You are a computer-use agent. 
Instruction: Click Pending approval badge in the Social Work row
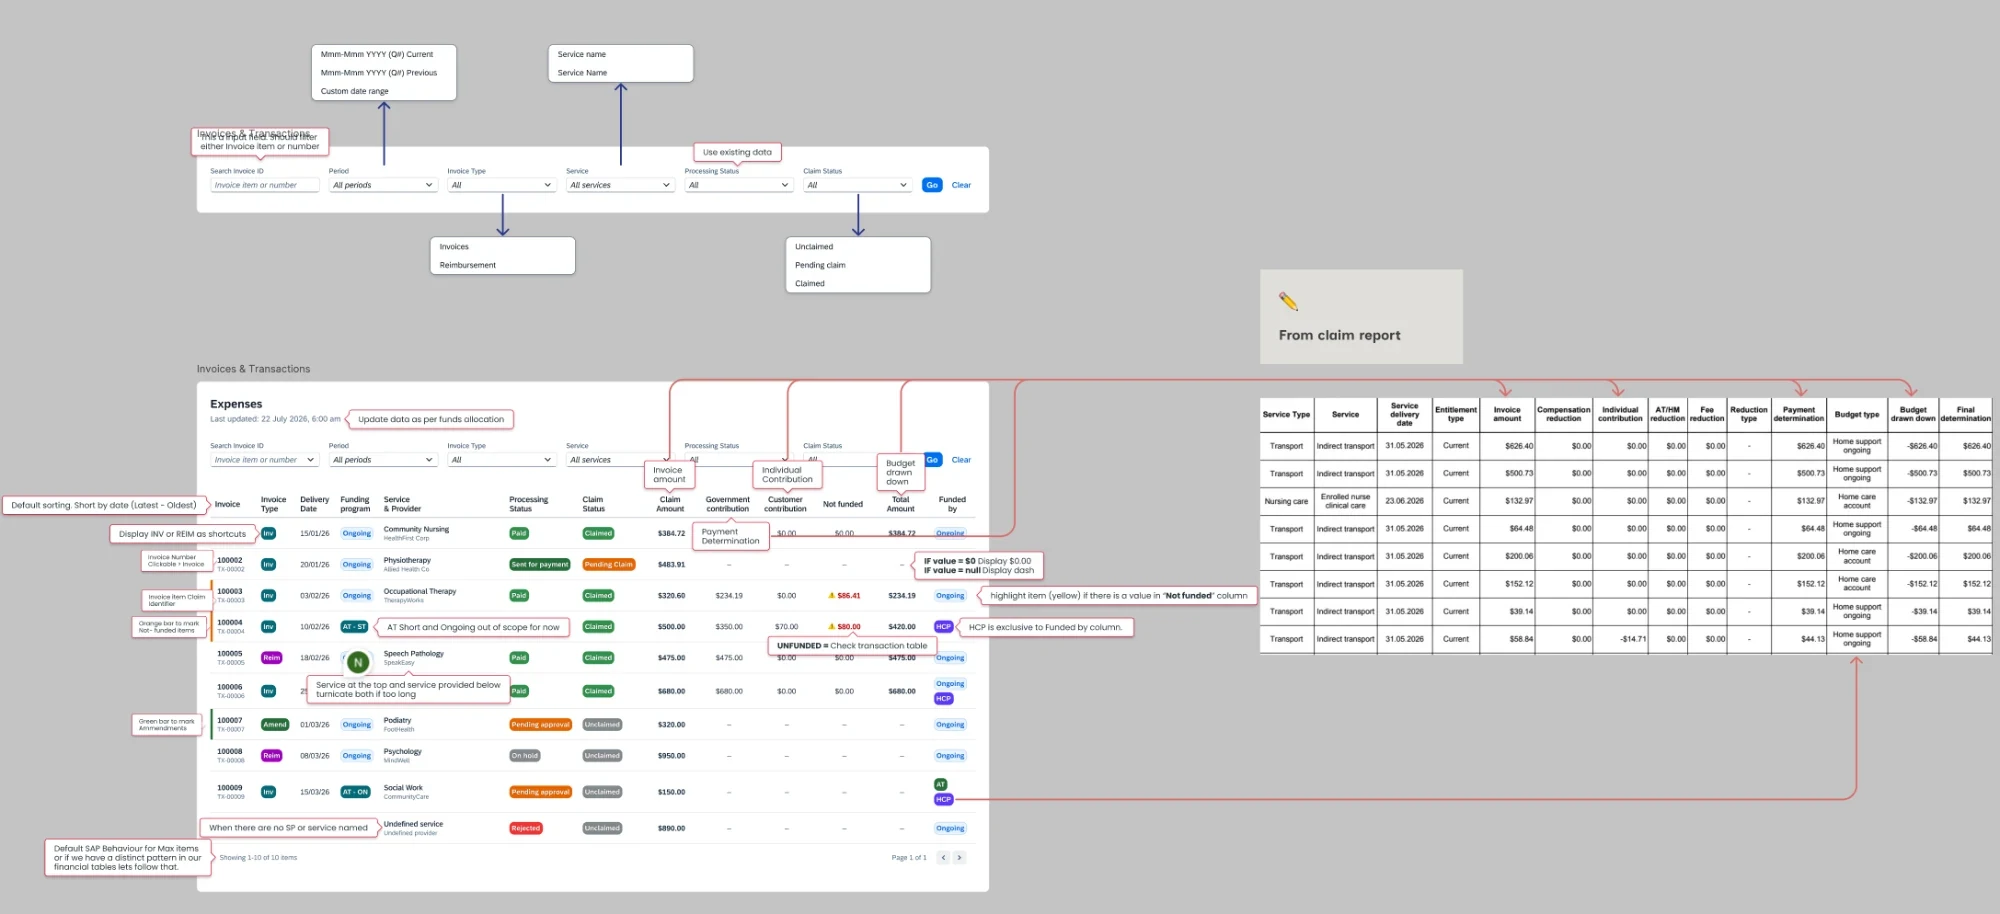(540, 792)
